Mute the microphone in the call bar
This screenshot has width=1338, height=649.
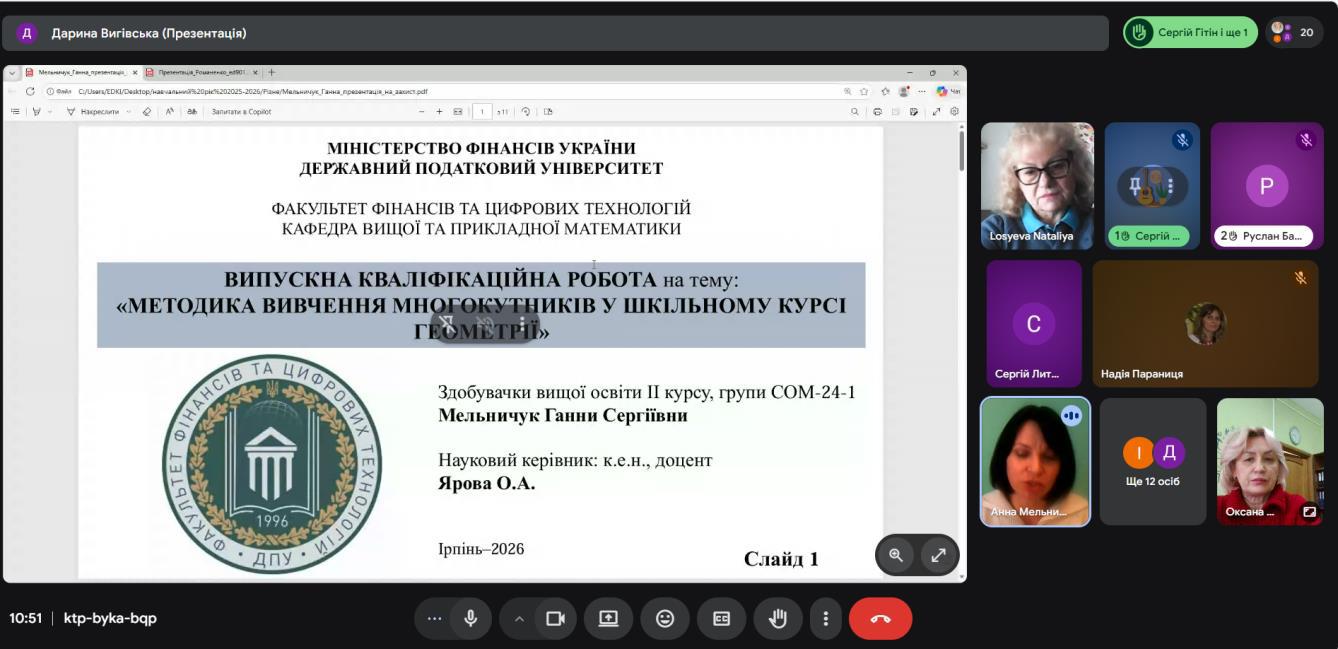470,618
